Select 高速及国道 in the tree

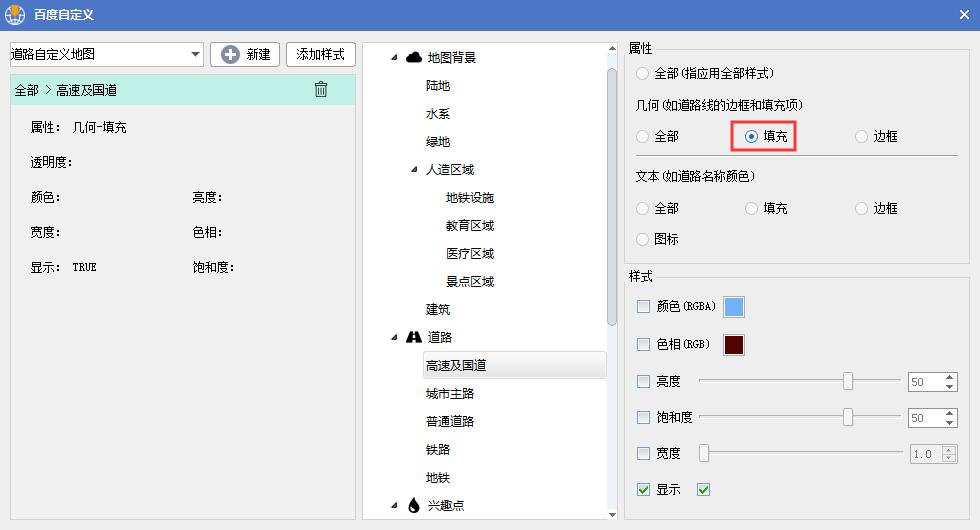[x=514, y=365]
